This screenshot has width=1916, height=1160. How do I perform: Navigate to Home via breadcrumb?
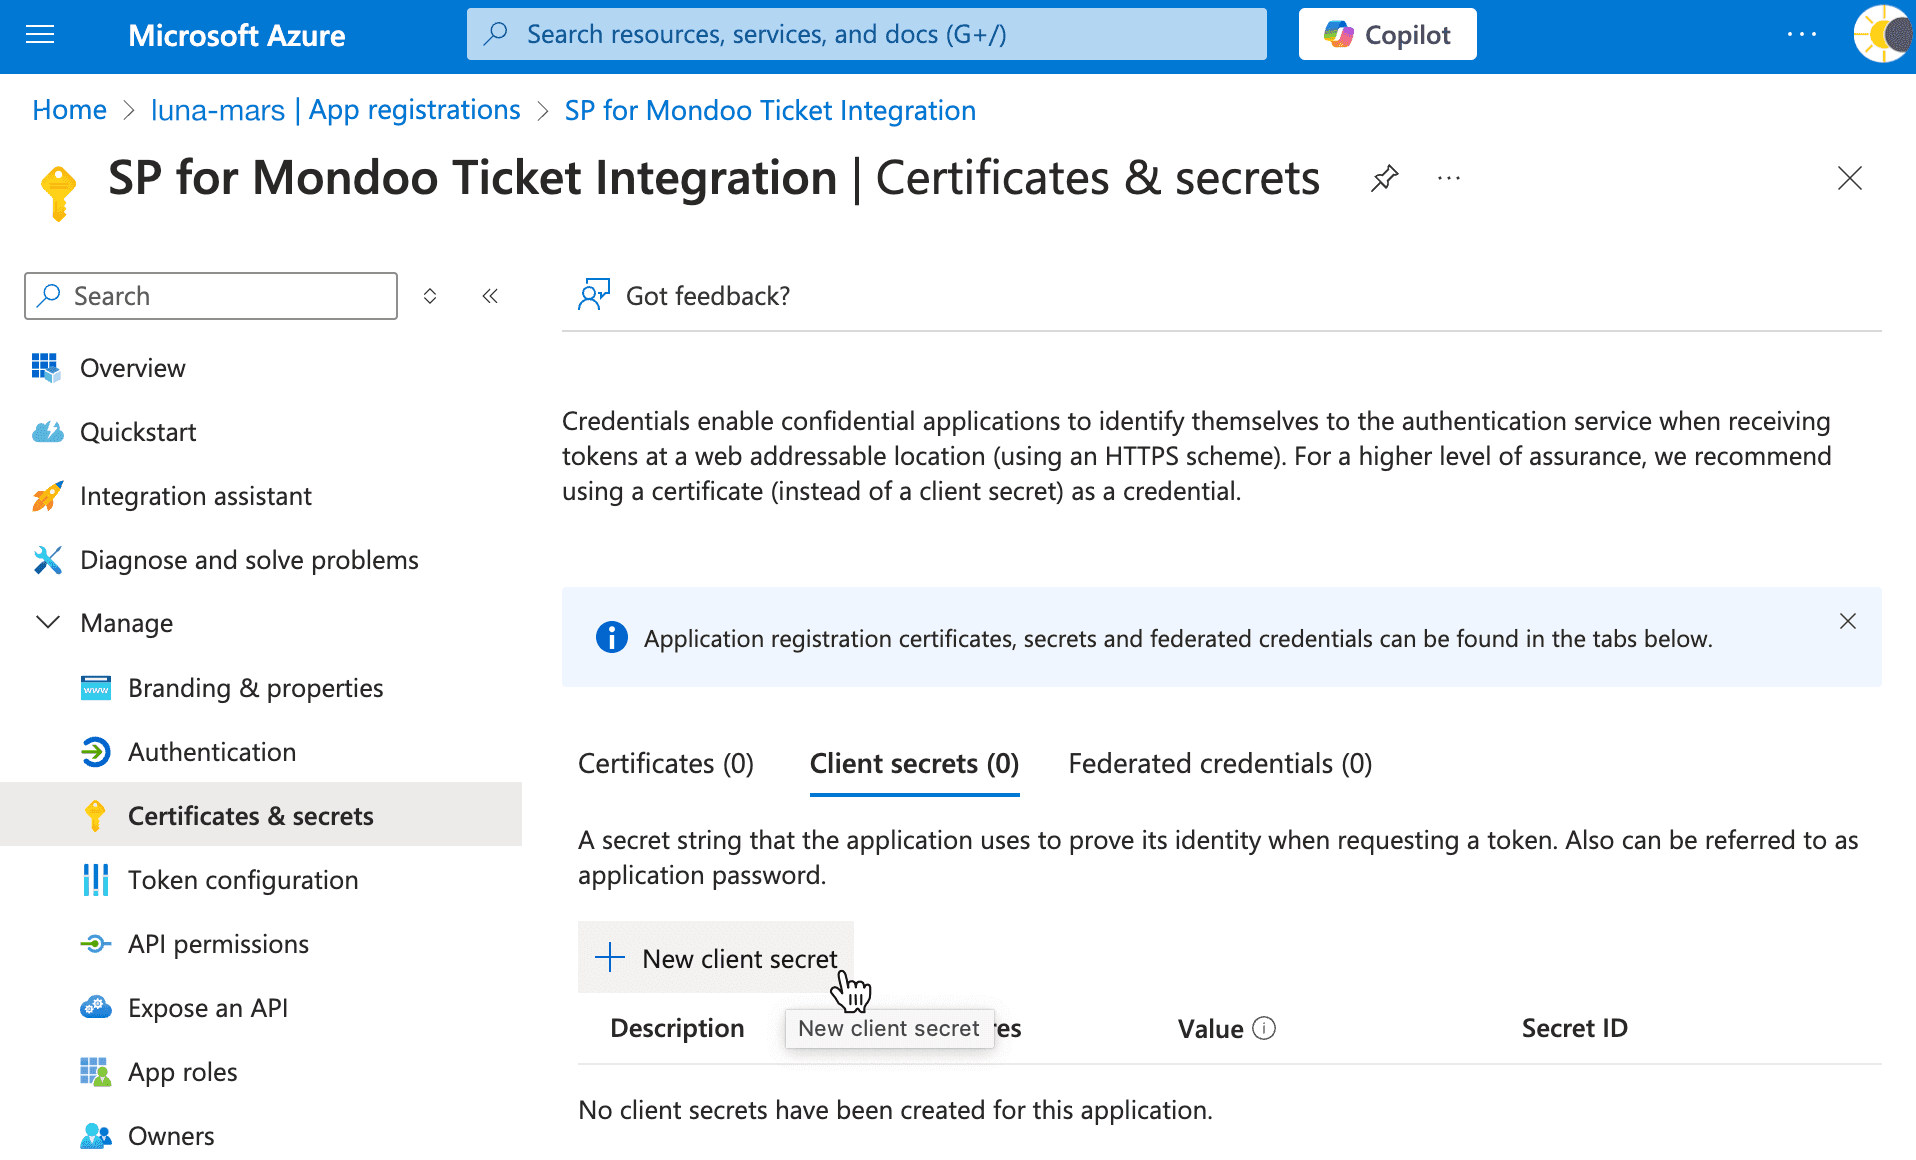[68, 110]
